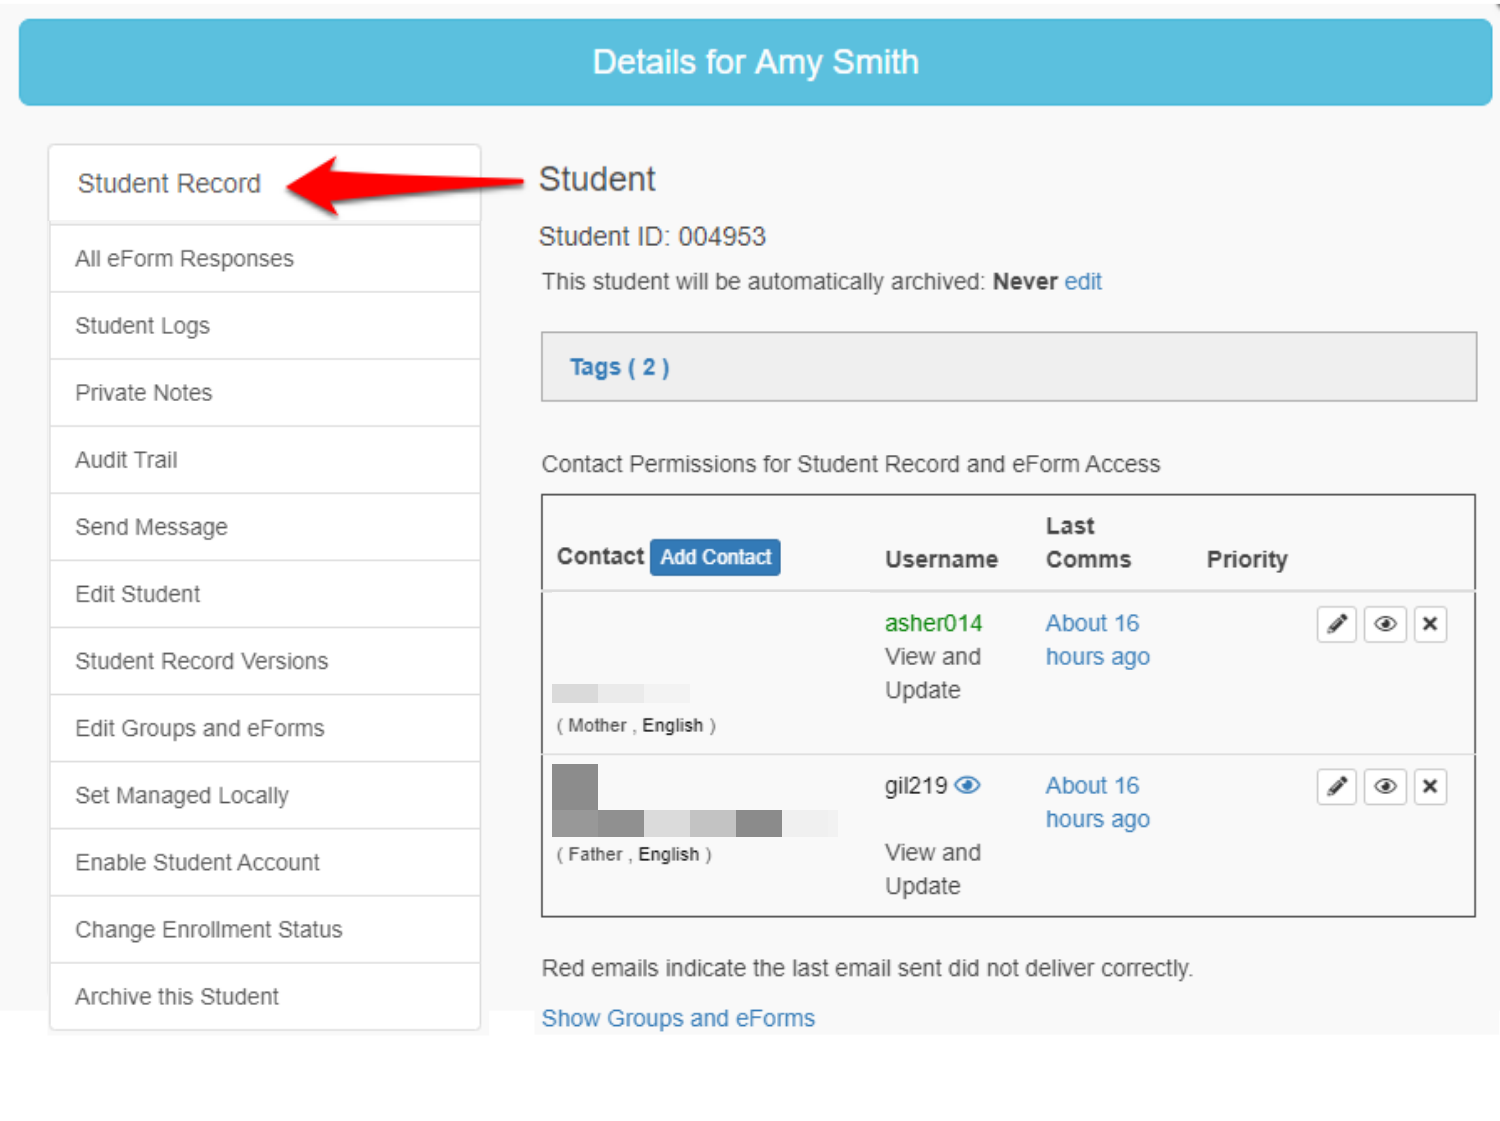1500x1121 pixels.
Task: Go to Student Logs
Action: tap(142, 326)
